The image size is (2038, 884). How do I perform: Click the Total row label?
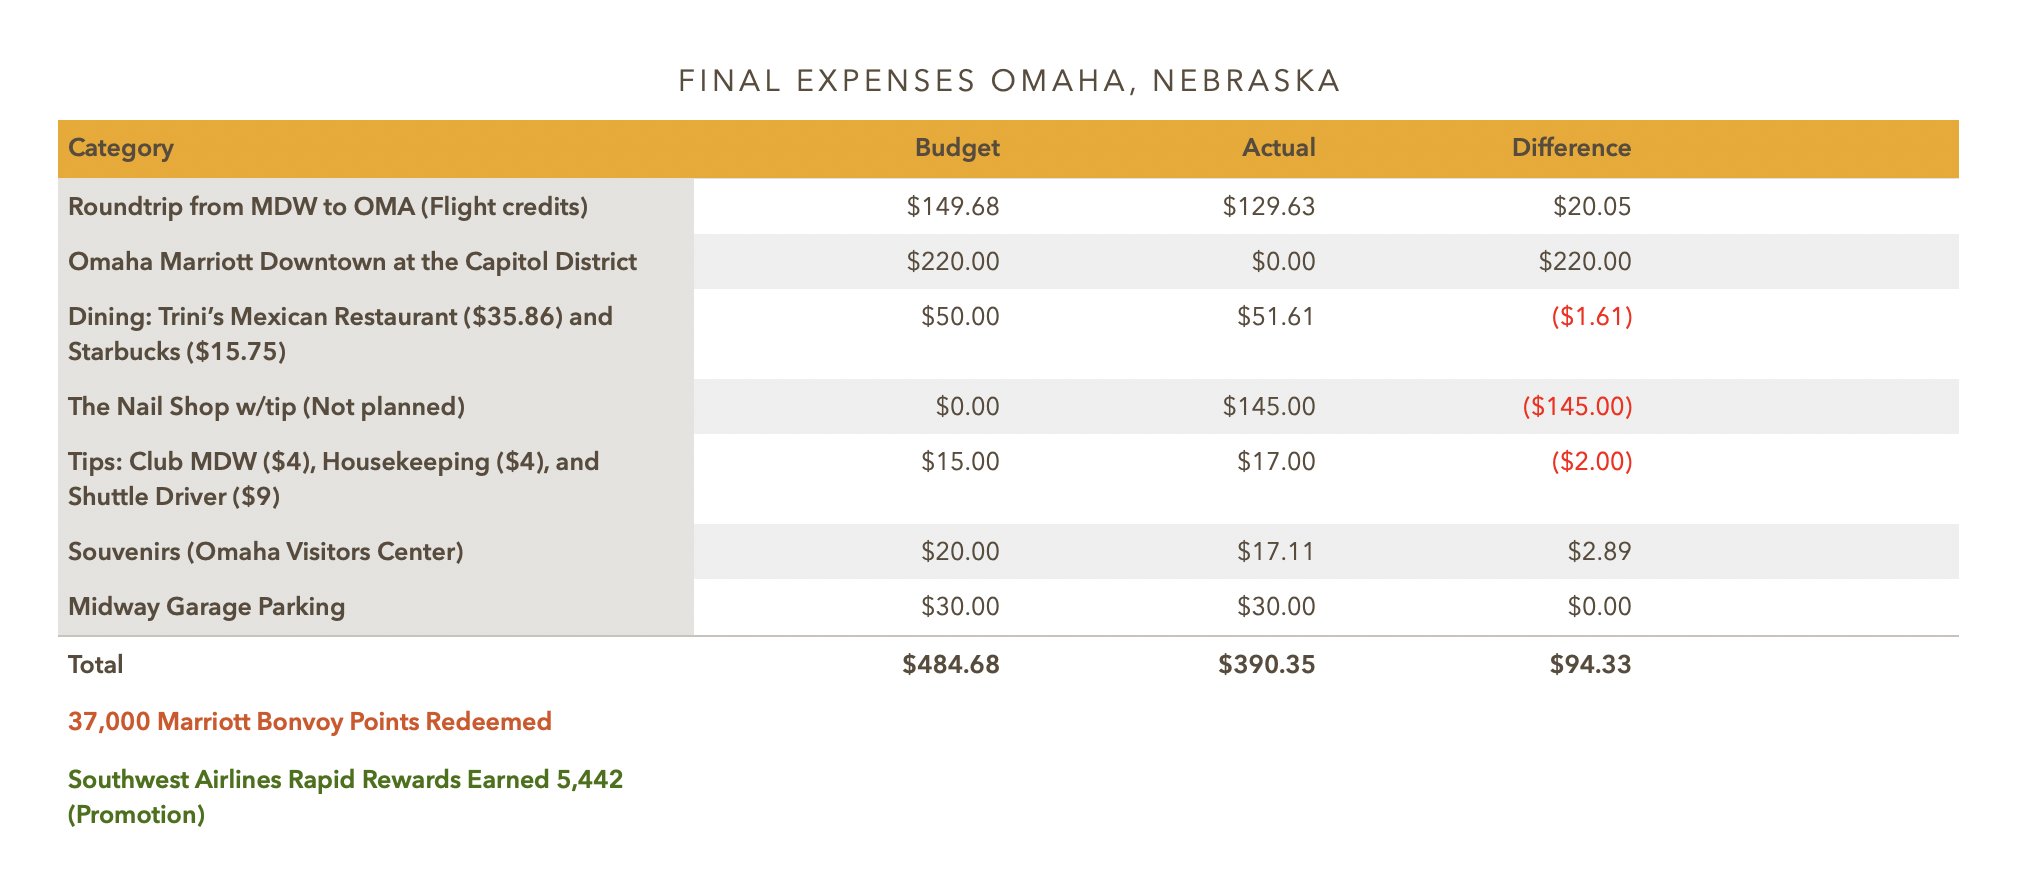tap(96, 665)
